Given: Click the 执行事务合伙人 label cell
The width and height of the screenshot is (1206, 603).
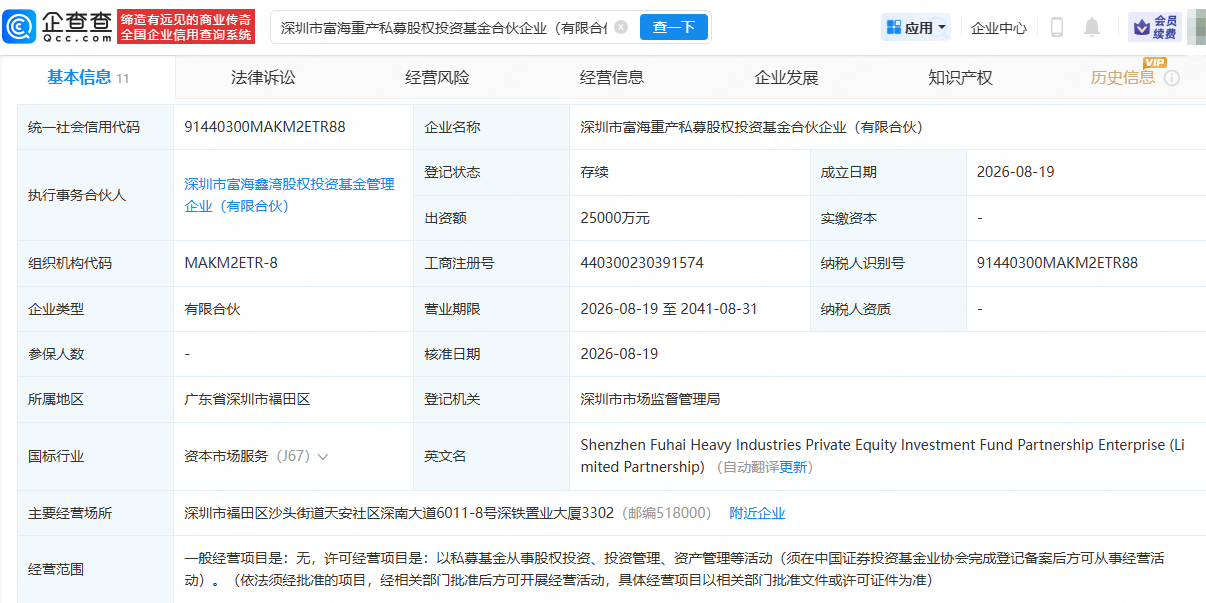Looking at the screenshot, I should click(96, 195).
